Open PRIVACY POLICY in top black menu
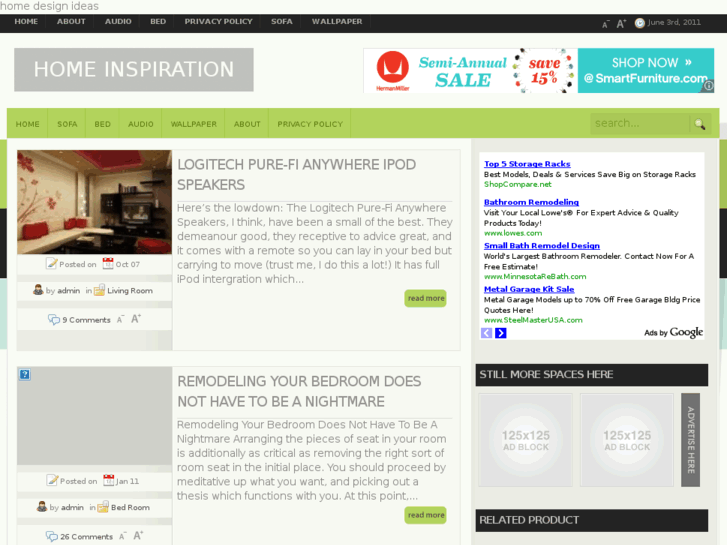This screenshot has width=727, height=545. tap(218, 21)
